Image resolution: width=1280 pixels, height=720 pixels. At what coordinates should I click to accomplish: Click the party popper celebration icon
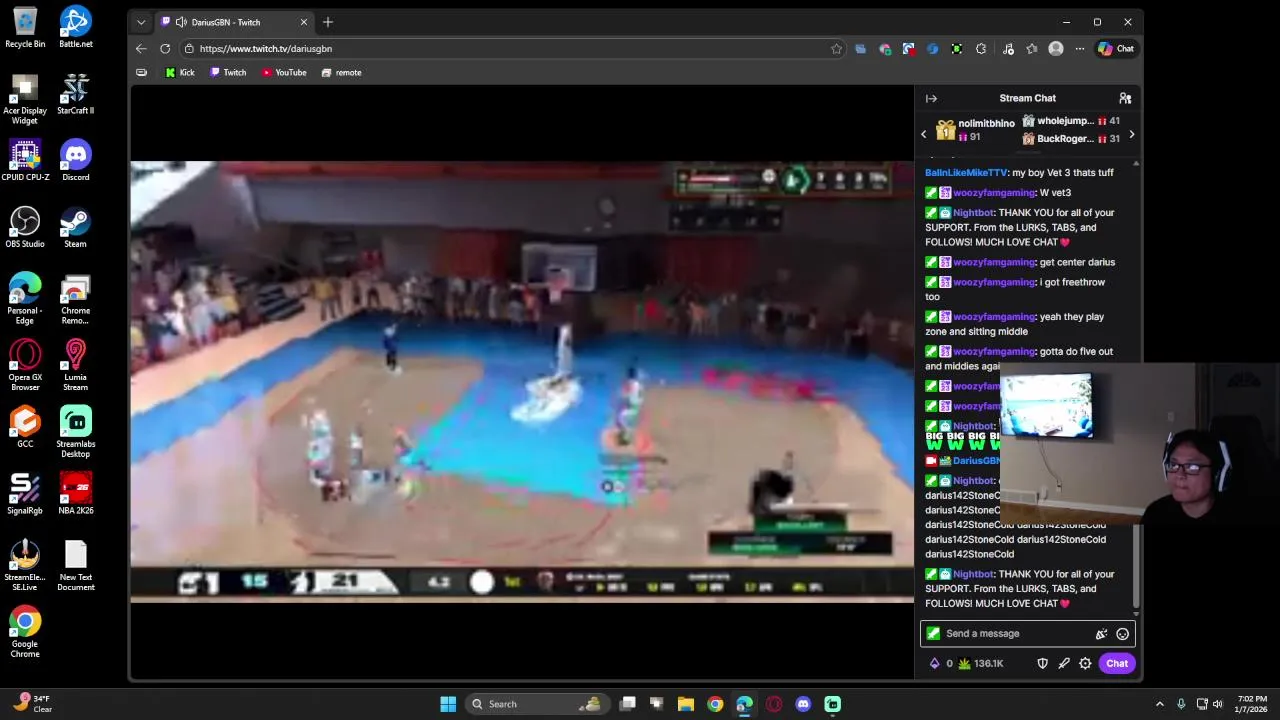point(1101,634)
